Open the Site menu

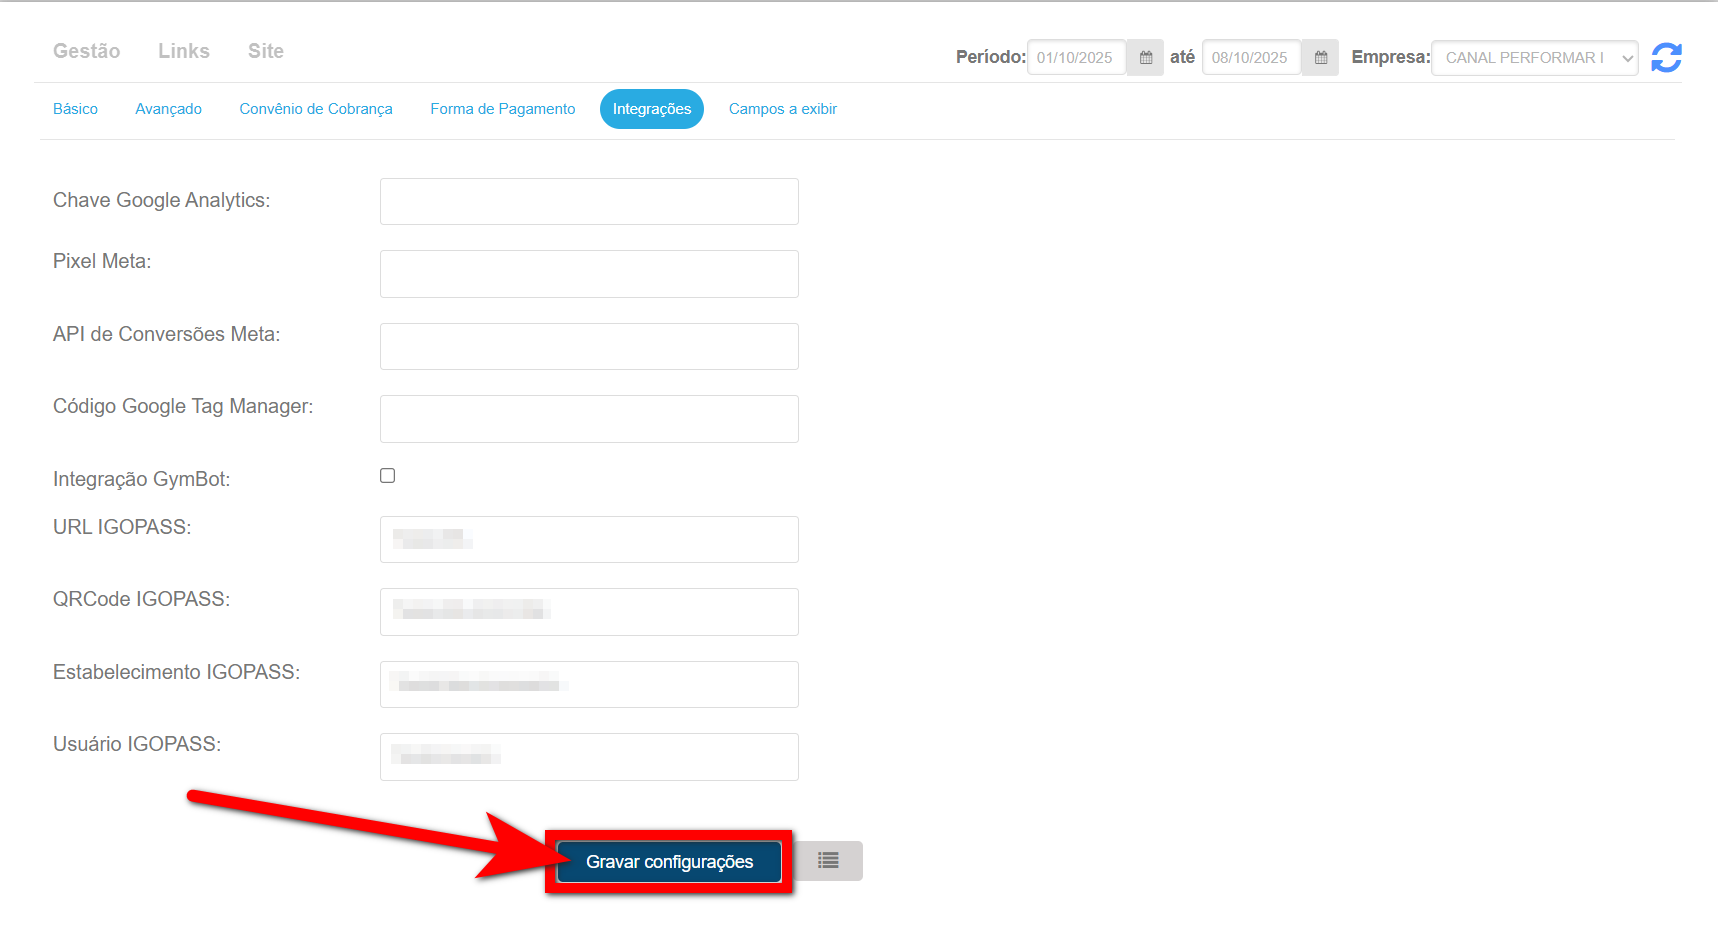[266, 51]
